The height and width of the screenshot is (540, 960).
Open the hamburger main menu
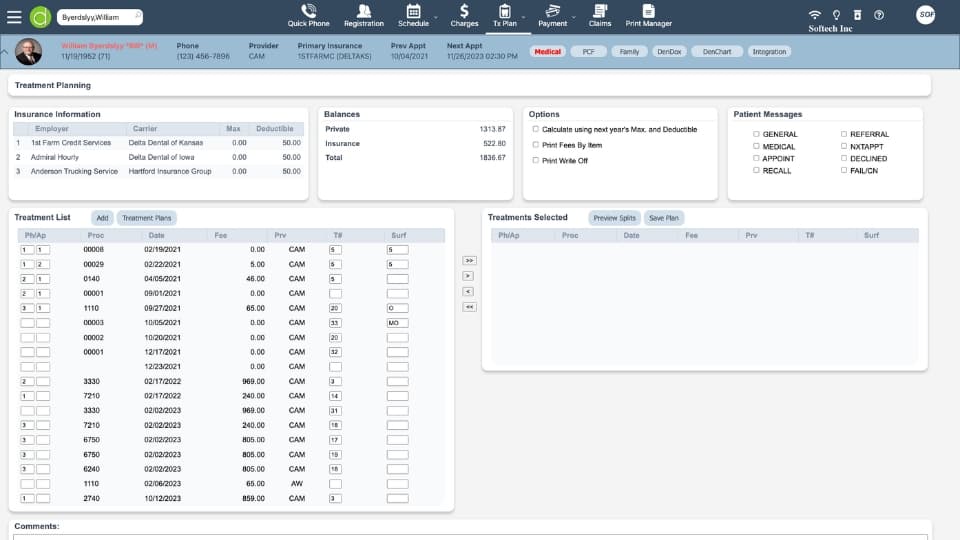(14, 16)
